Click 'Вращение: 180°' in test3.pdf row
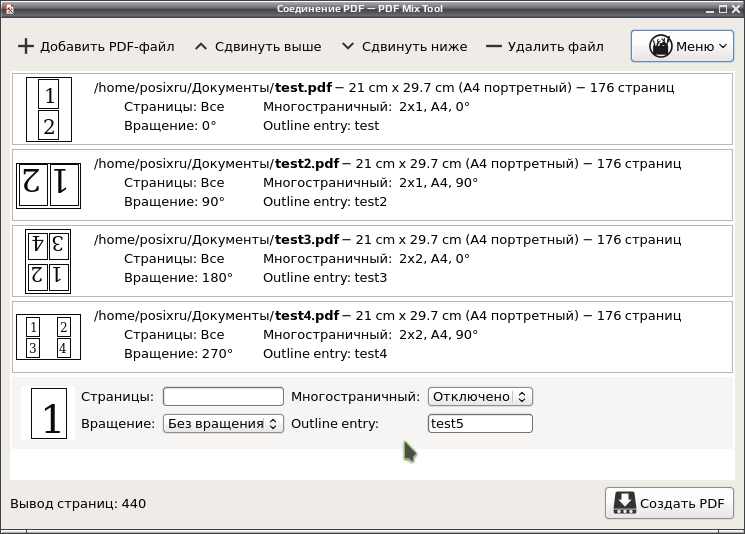The image size is (745, 534). (178, 277)
